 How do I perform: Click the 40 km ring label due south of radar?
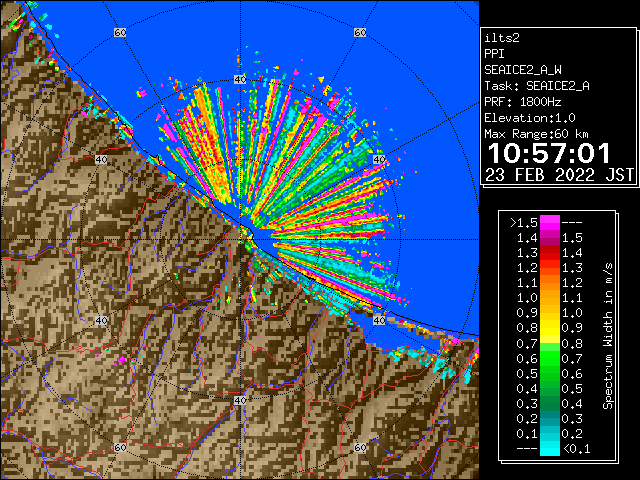click(240, 400)
